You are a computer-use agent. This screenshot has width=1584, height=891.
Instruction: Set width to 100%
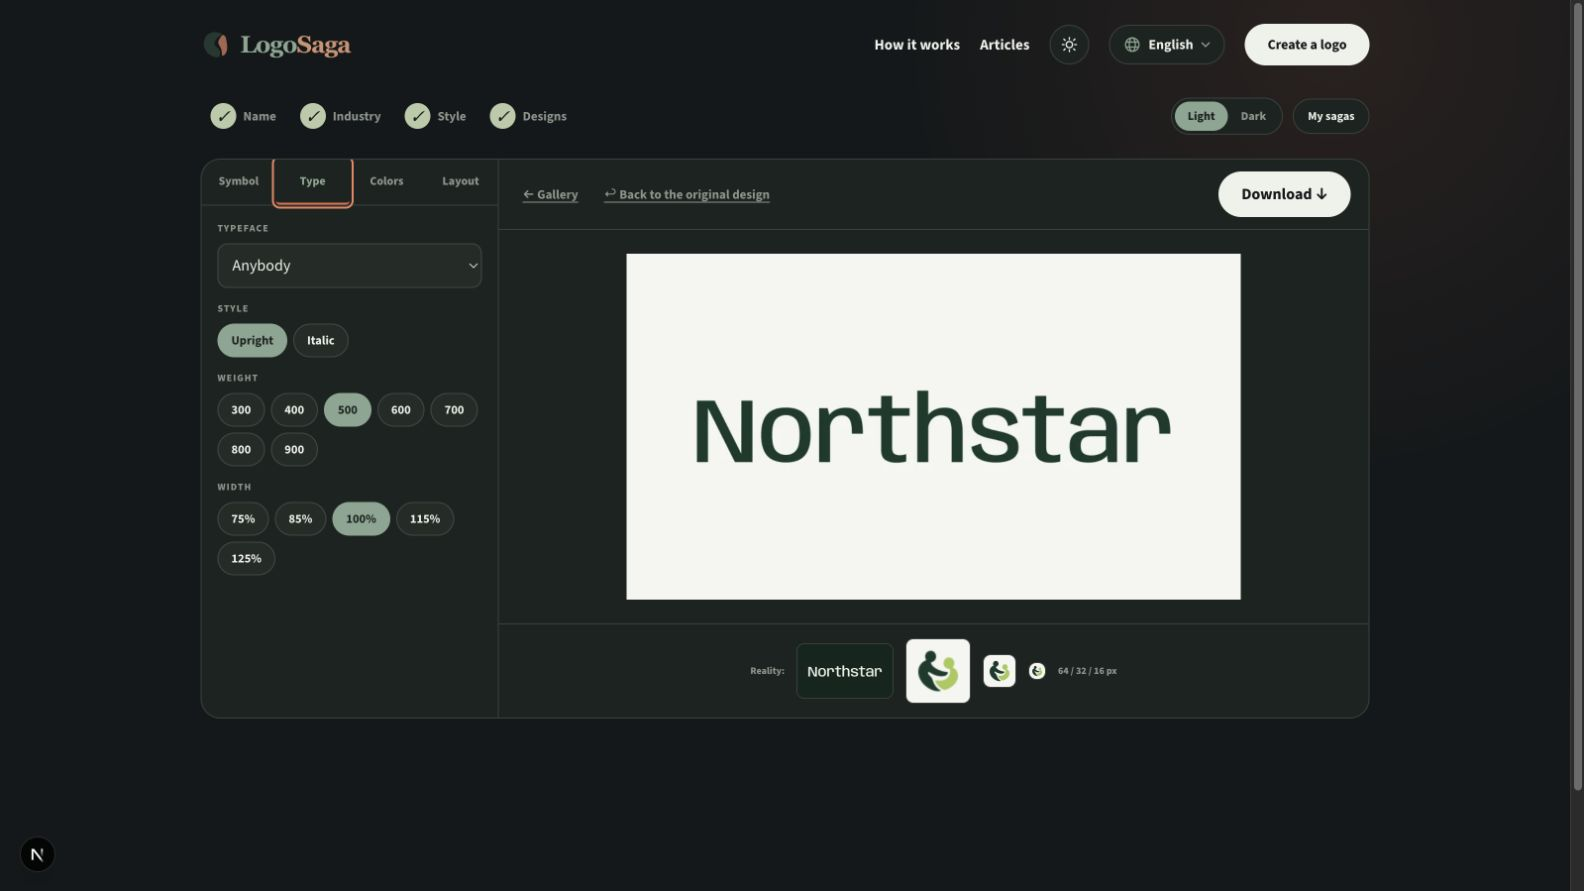(x=361, y=519)
